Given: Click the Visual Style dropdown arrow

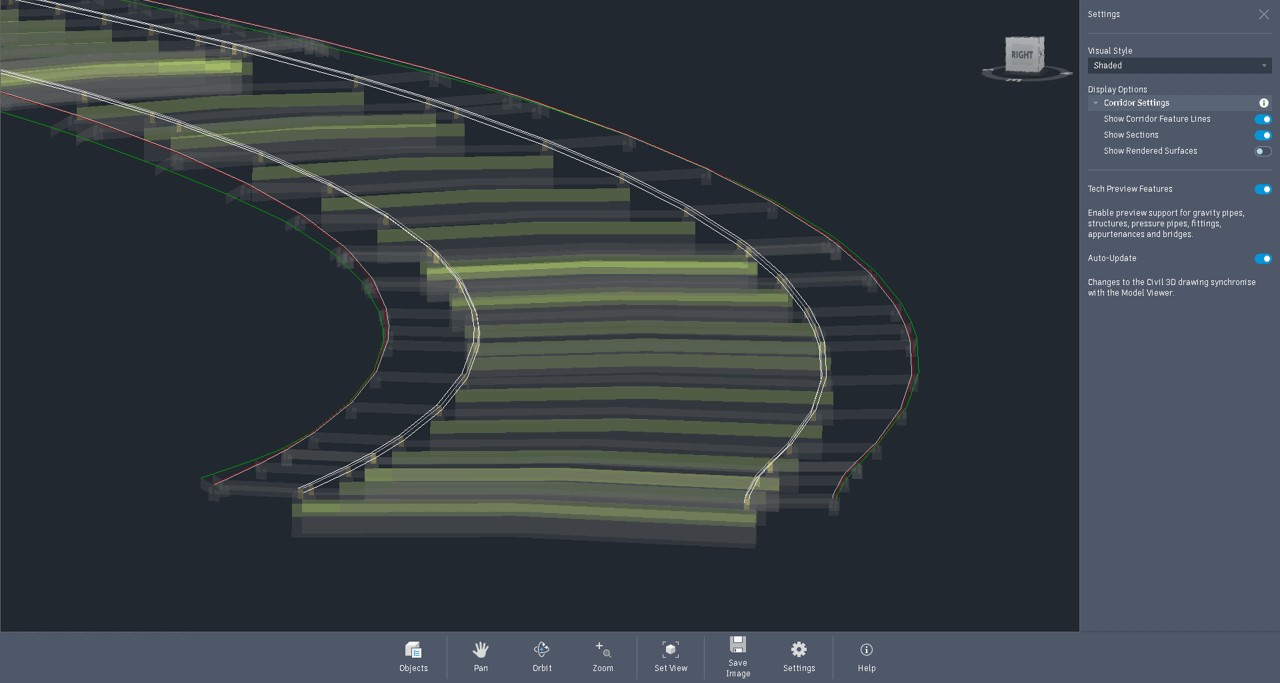Looking at the screenshot, I should [1264, 66].
